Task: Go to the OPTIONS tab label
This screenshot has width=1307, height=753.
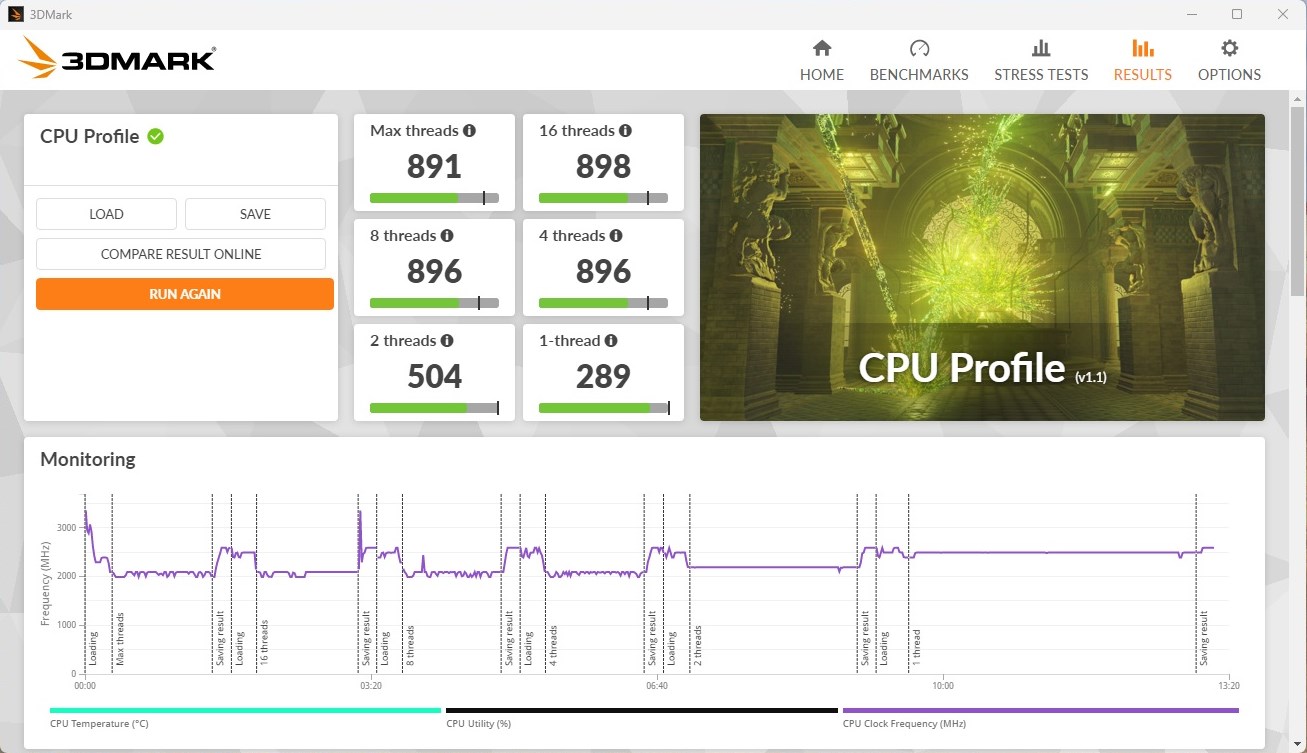Action: [1229, 75]
